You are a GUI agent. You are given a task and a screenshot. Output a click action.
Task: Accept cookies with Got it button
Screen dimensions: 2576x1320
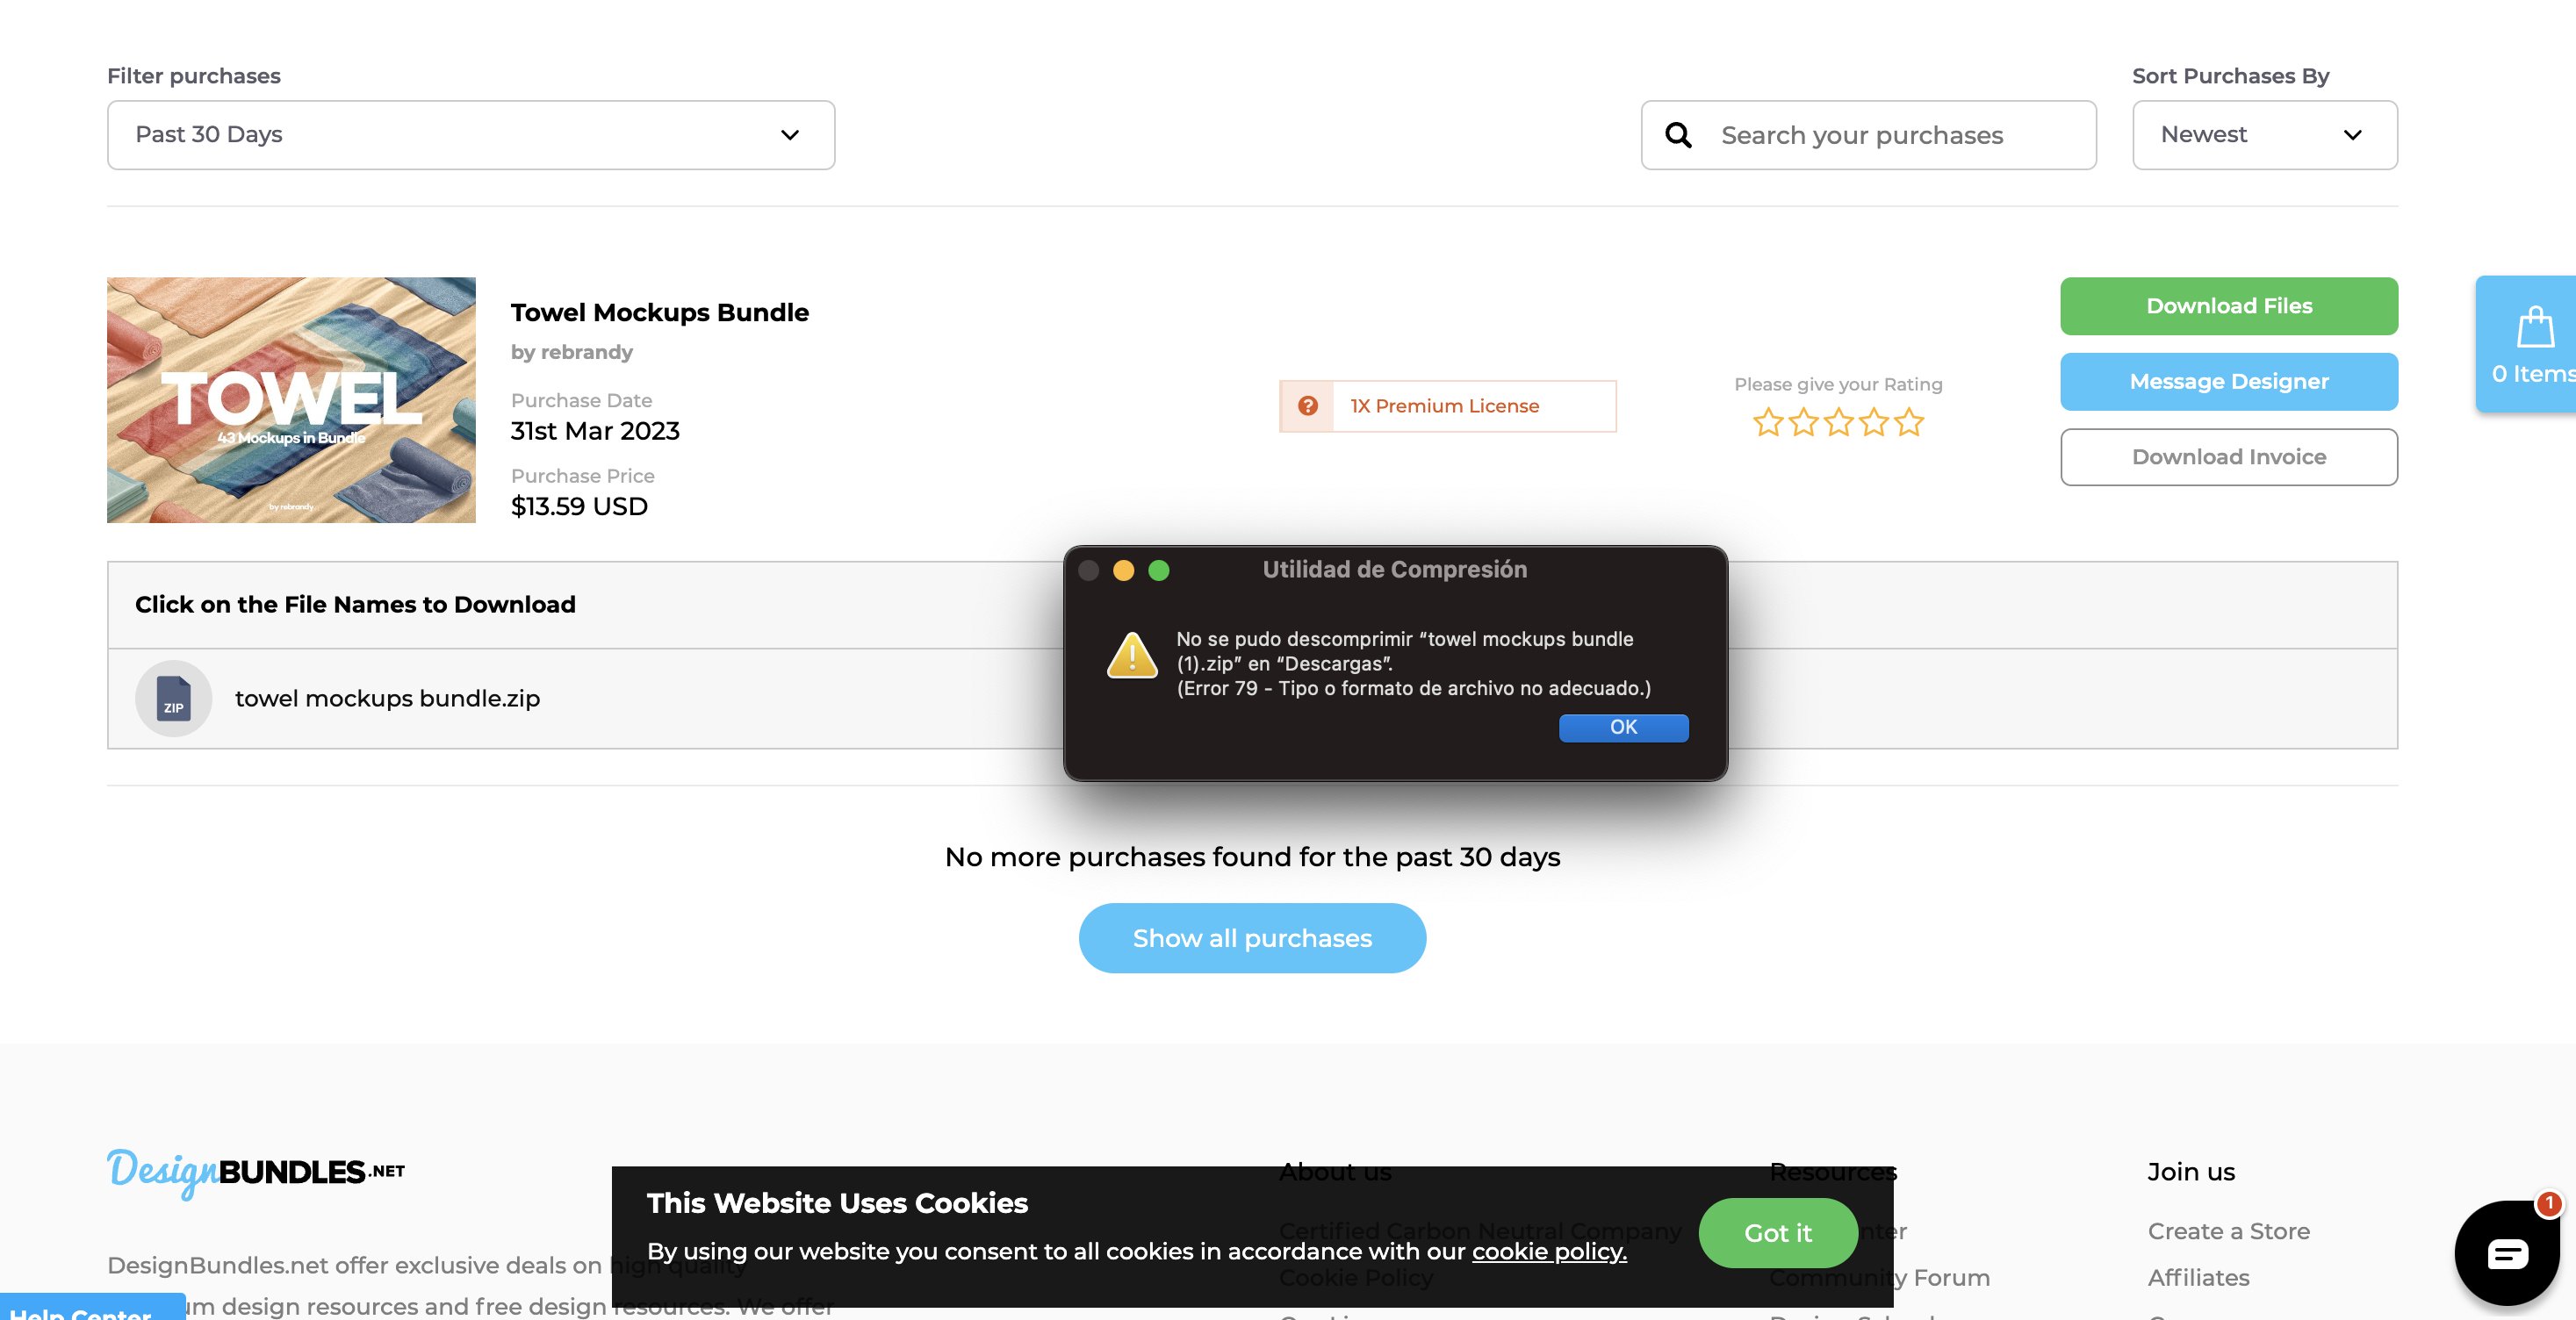pos(1777,1233)
